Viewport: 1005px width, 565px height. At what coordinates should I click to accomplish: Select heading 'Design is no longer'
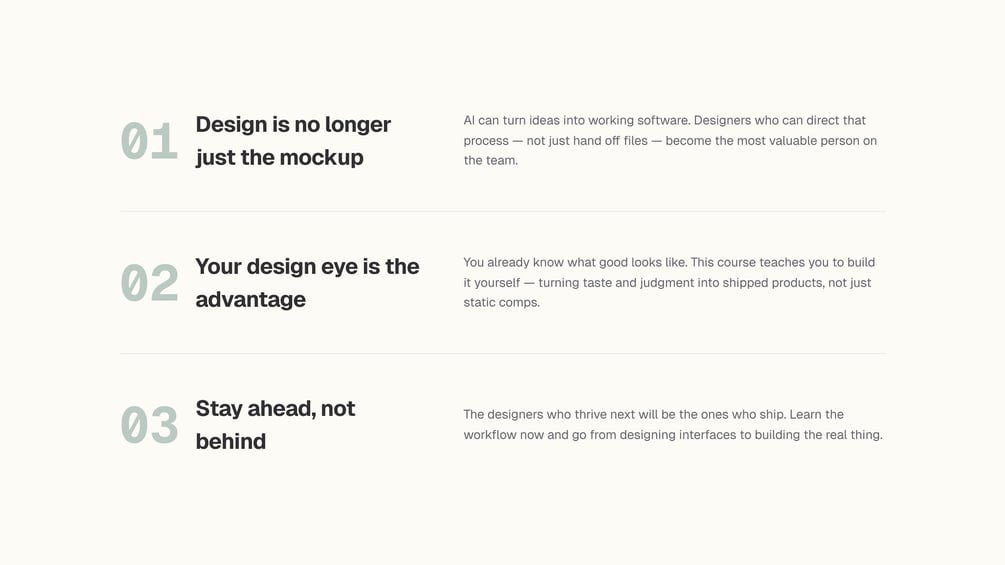tap(293, 125)
